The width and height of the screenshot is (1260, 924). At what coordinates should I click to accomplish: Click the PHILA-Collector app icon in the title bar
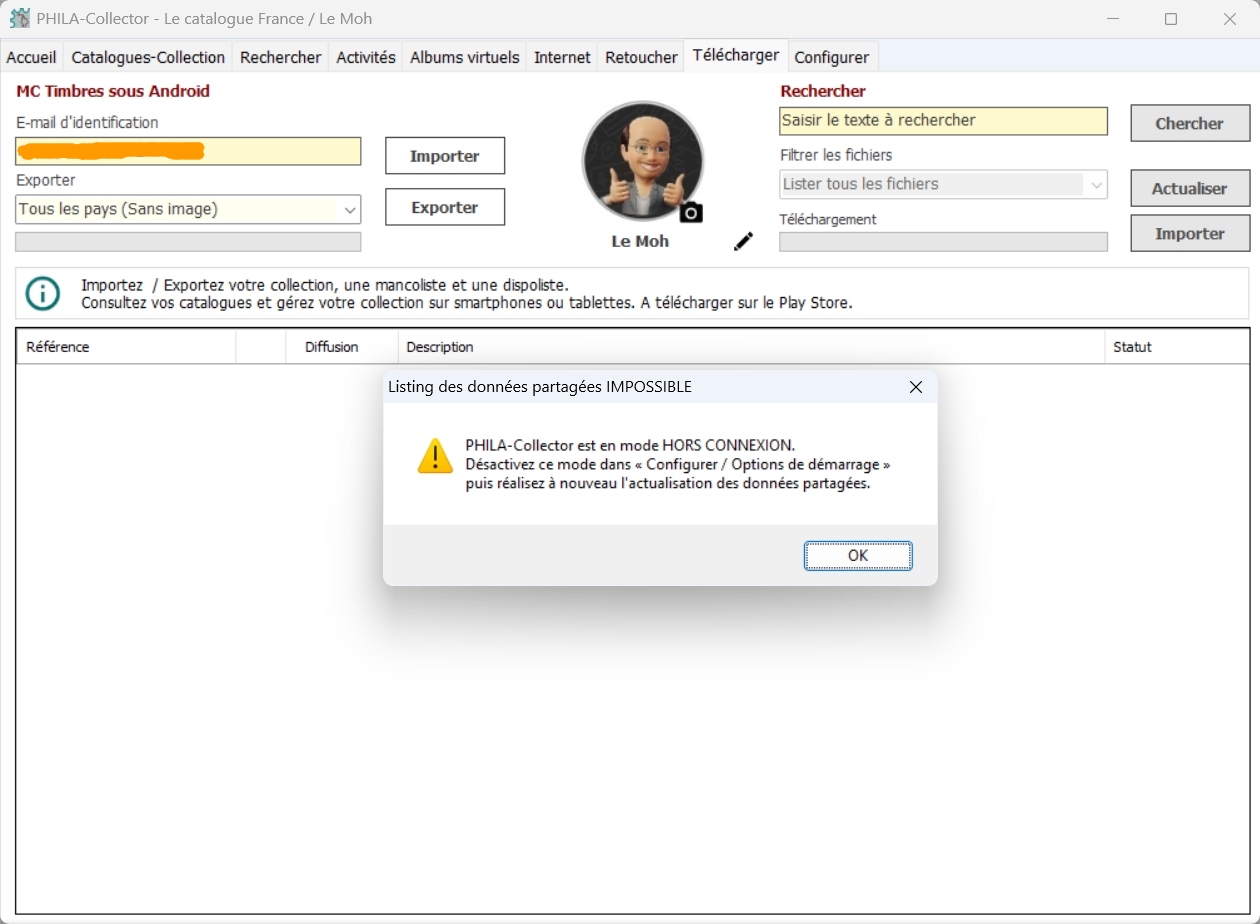click(19, 18)
